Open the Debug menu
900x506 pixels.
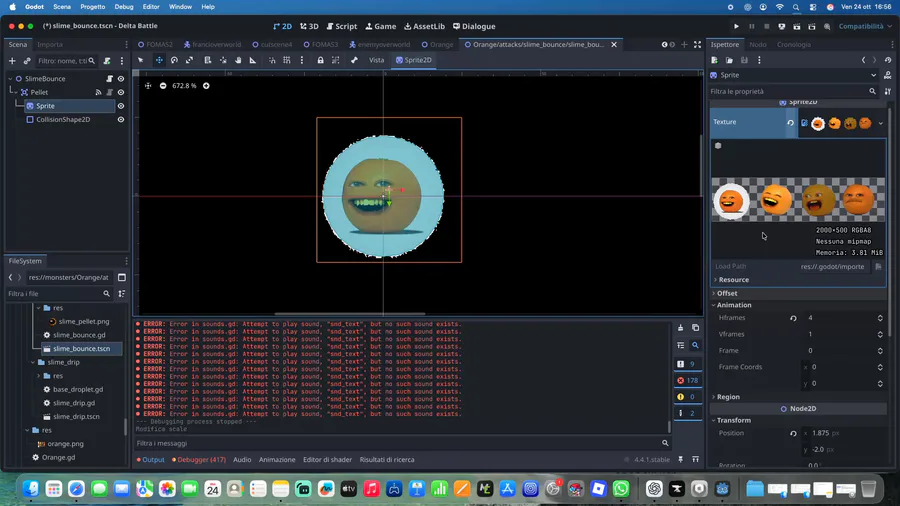123,7
